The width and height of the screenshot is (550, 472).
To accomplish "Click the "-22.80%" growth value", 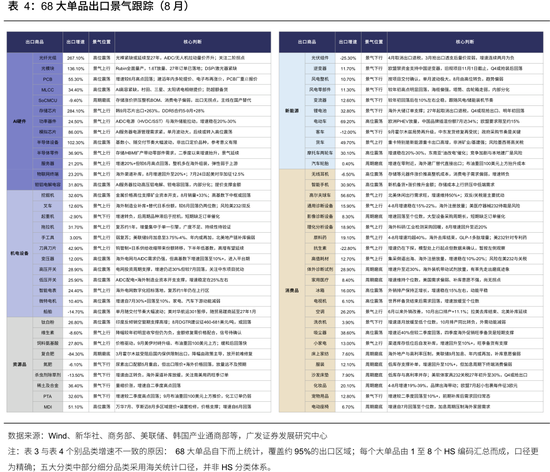I will tap(348, 248).
